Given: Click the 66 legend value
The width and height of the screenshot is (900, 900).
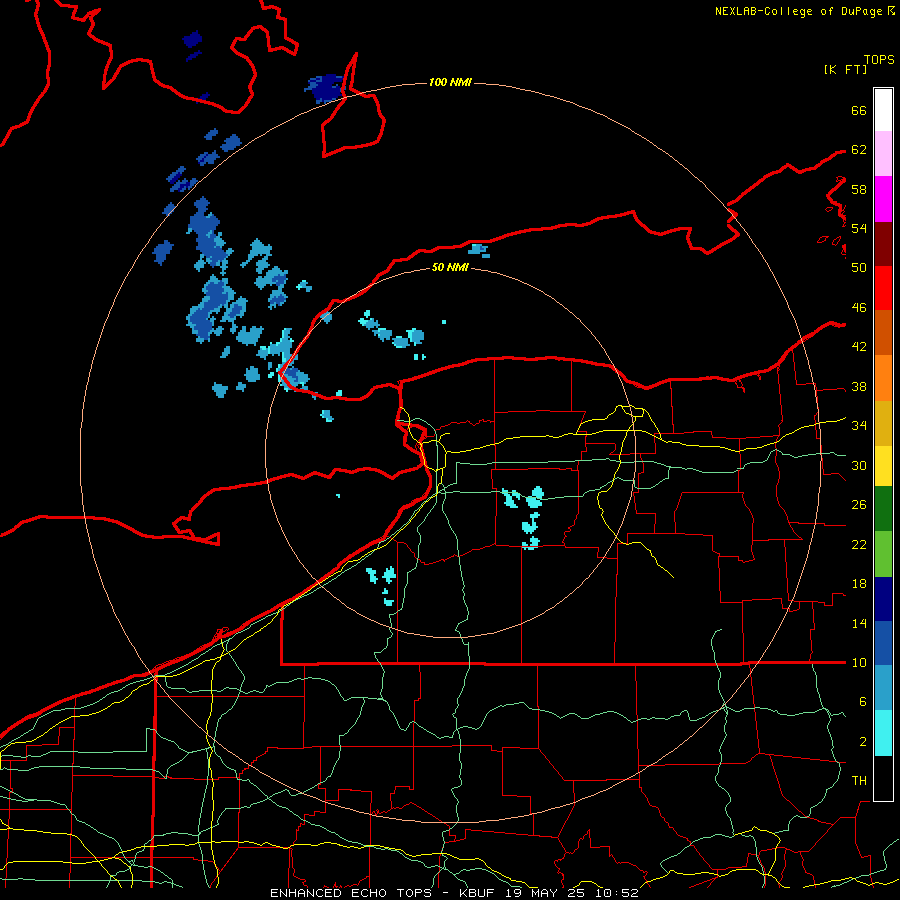Looking at the screenshot, I should point(859,111).
